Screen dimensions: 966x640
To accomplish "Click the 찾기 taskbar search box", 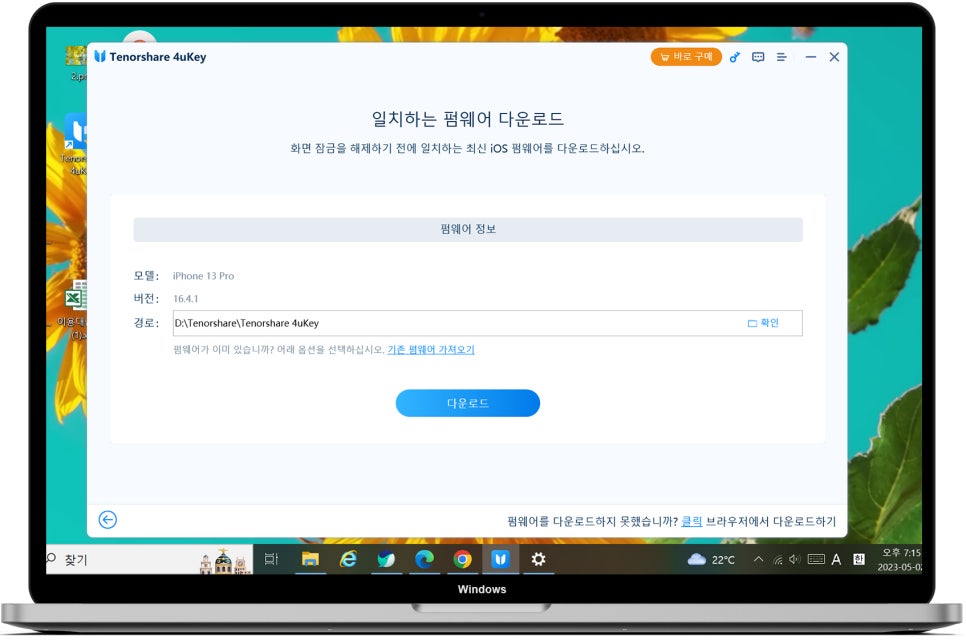I will [148, 559].
